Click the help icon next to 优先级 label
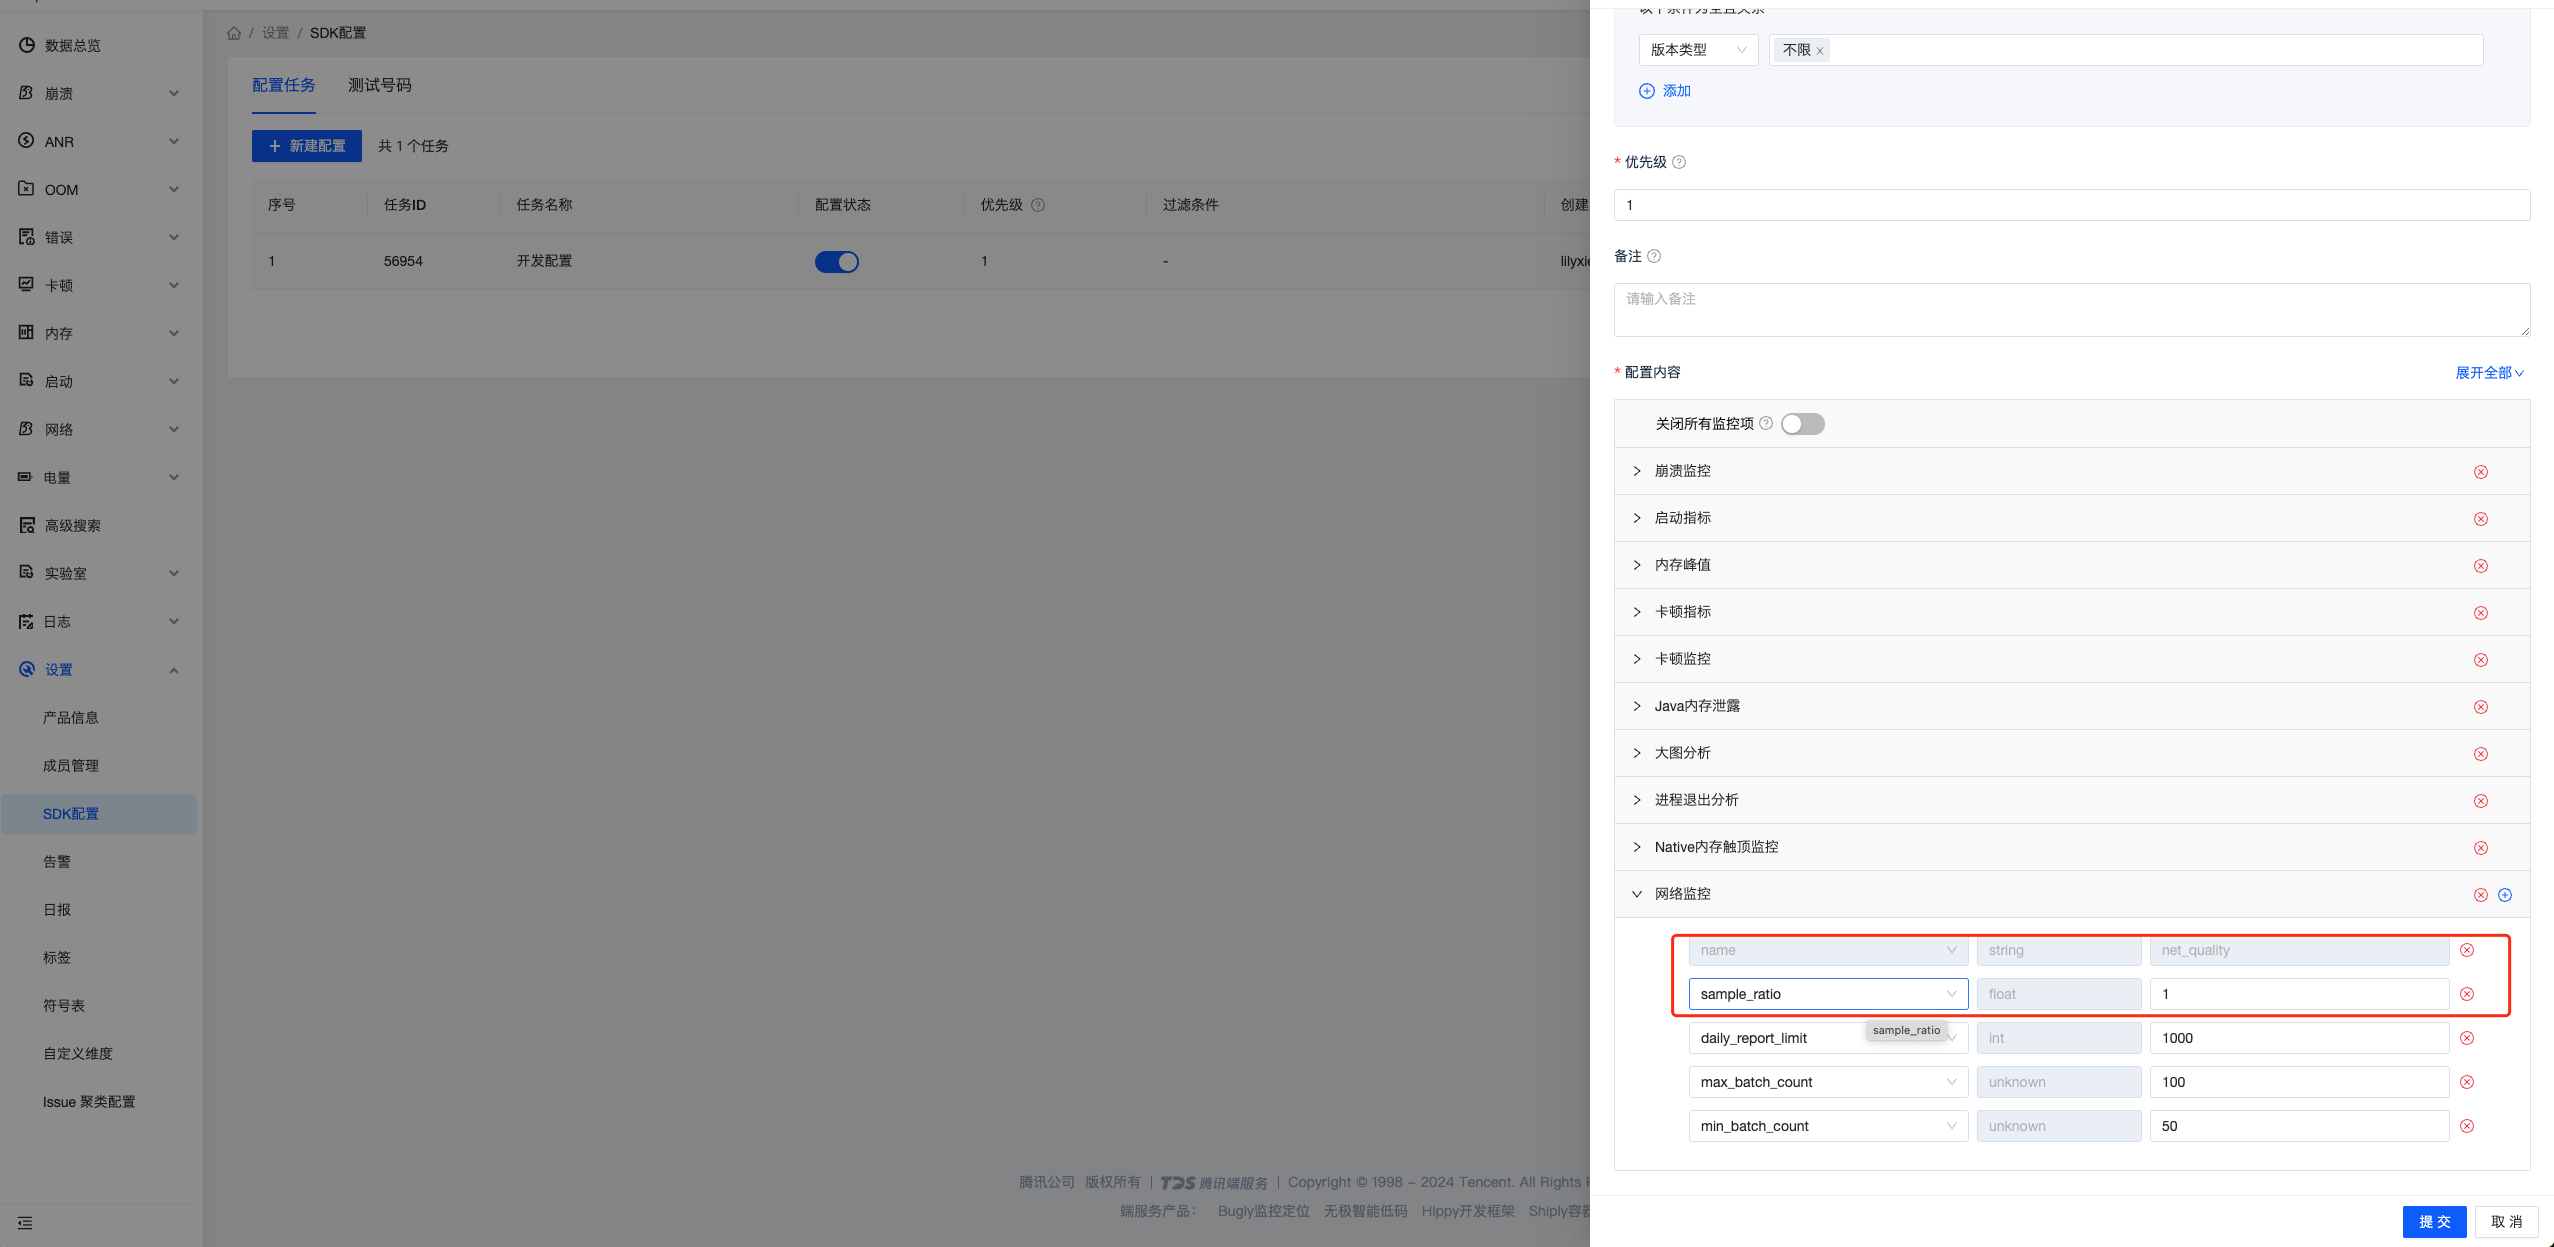Image resolution: width=2554 pixels, height=1247 pixels. (x=1679, y=162)
